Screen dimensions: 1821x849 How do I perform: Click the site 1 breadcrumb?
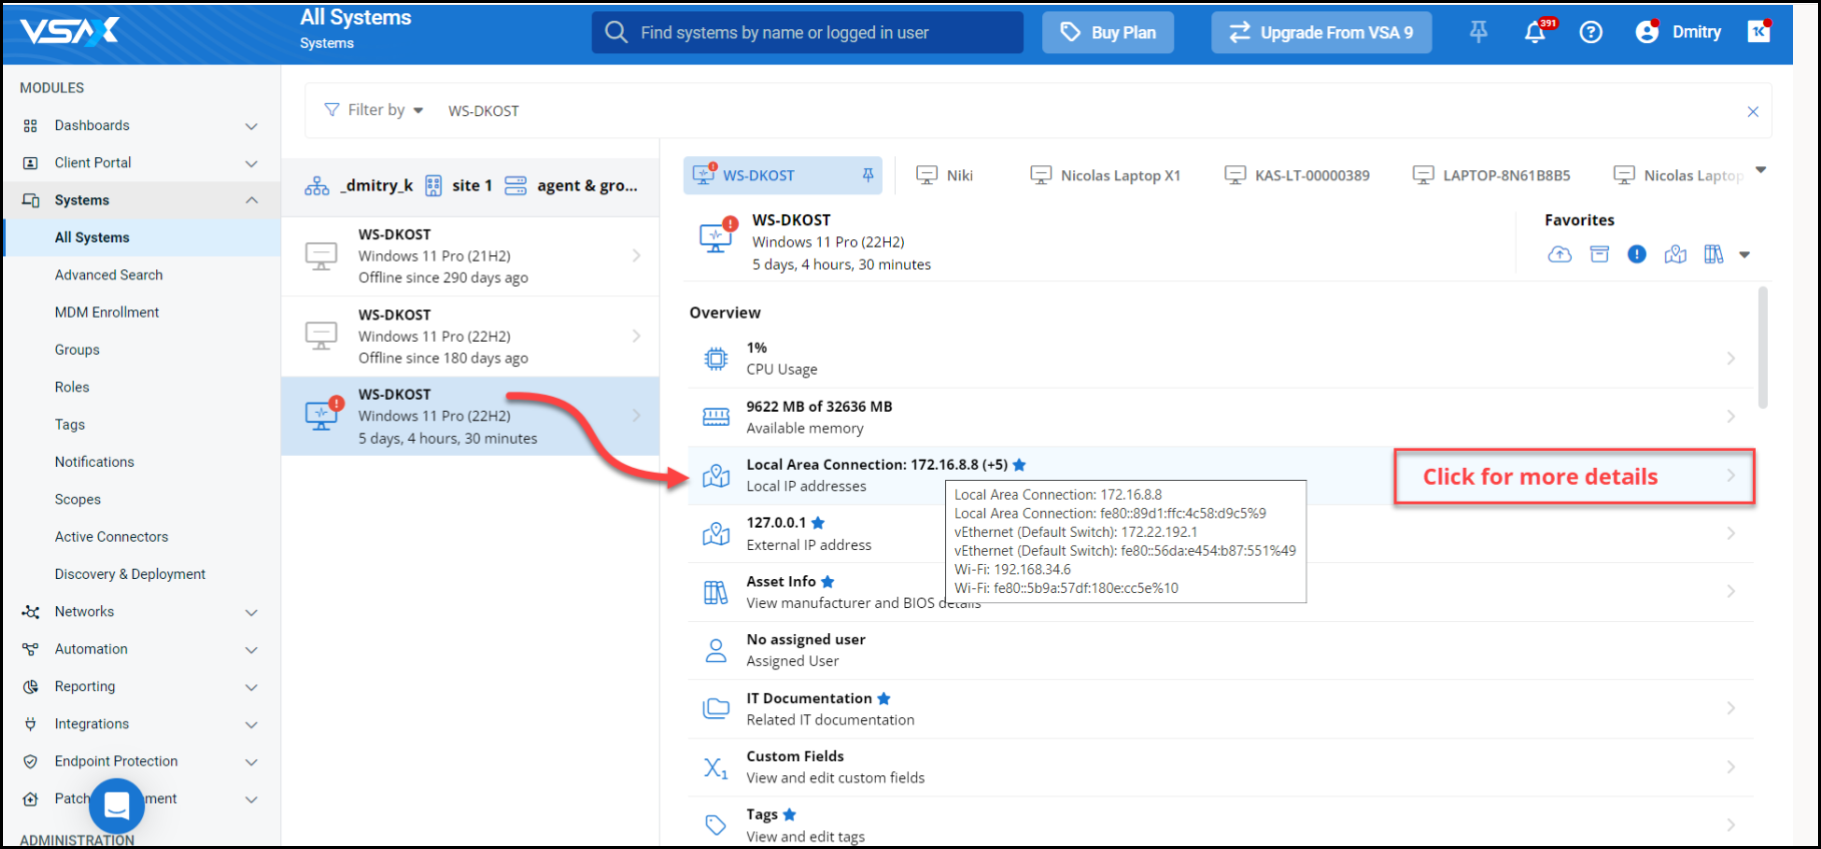pyautogui.click(x=459, y=185)
